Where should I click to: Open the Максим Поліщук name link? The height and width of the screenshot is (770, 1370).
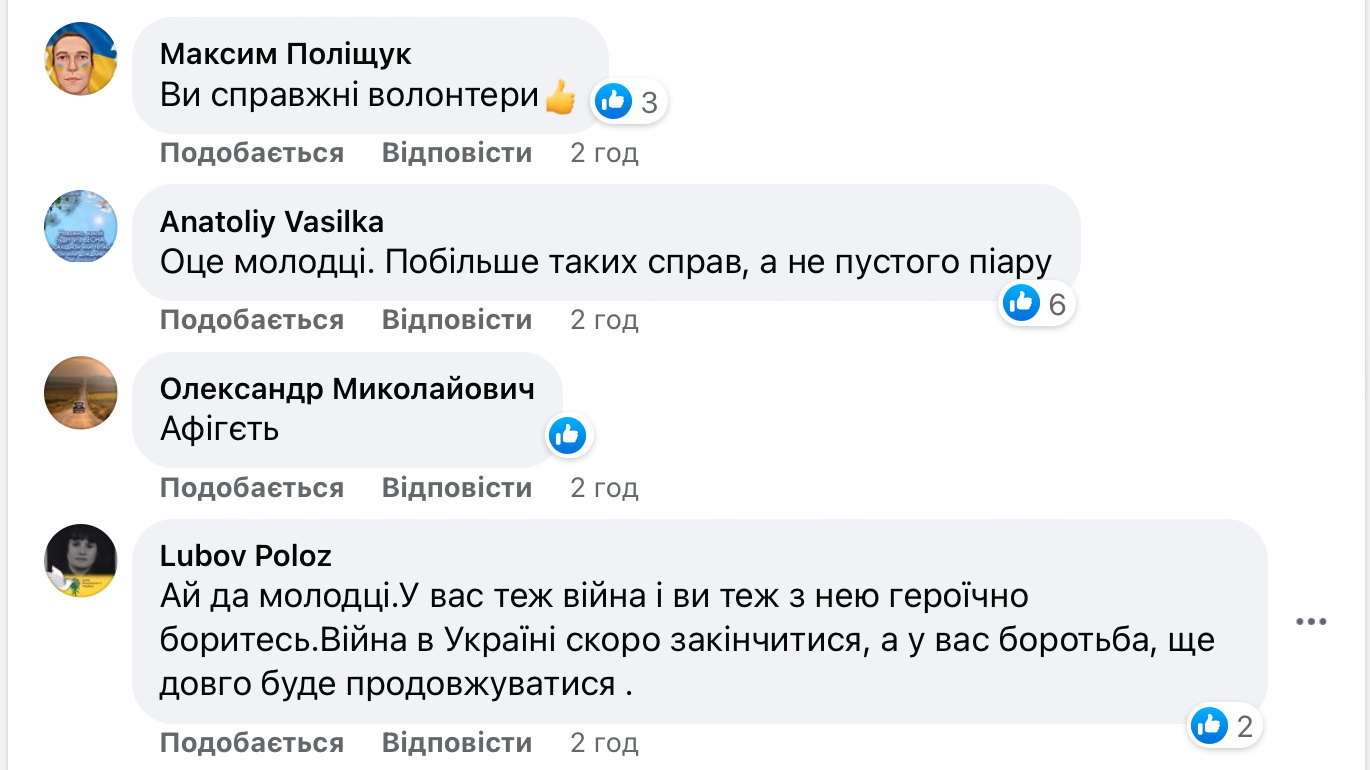[286, 53]
